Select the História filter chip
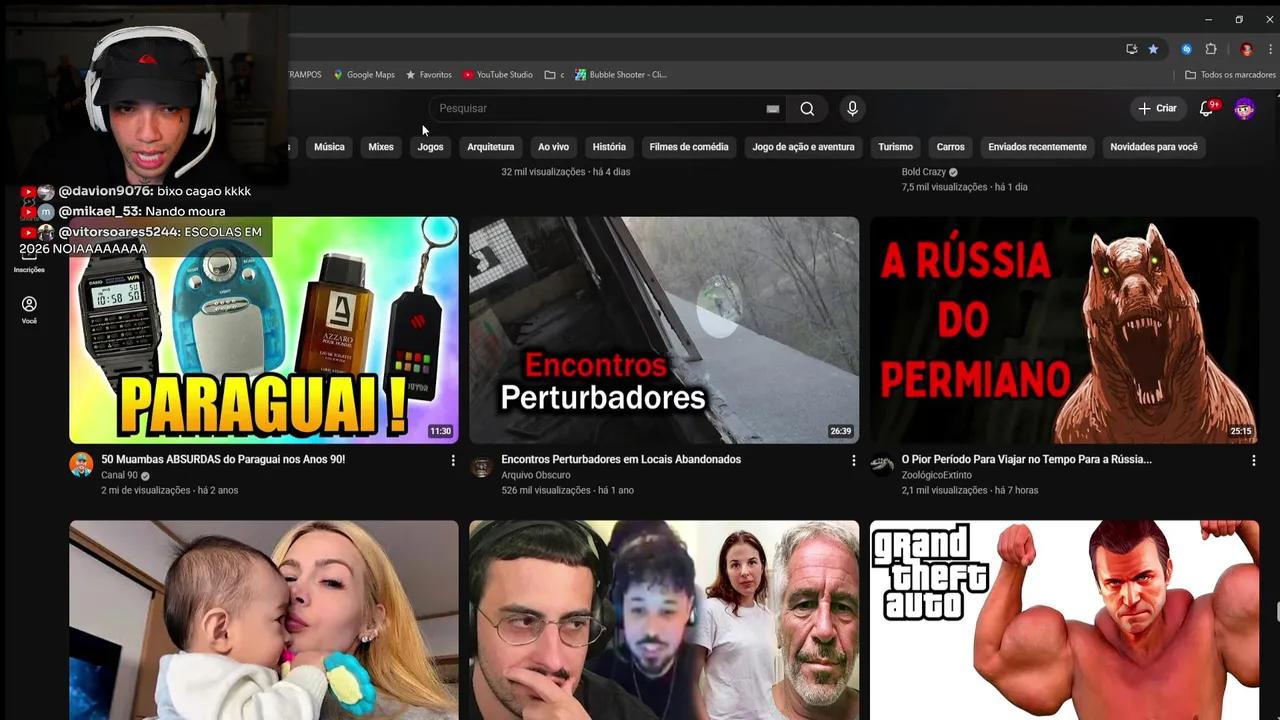1280x720 pixels. [x=609, y=147]
